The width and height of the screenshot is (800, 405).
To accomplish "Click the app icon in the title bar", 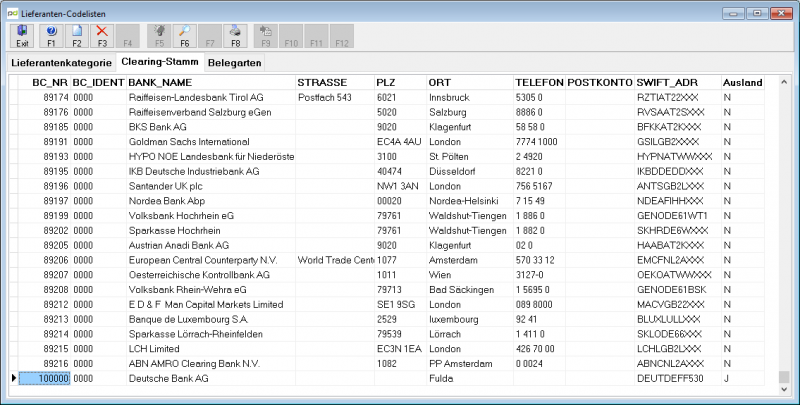I will 13,13.
